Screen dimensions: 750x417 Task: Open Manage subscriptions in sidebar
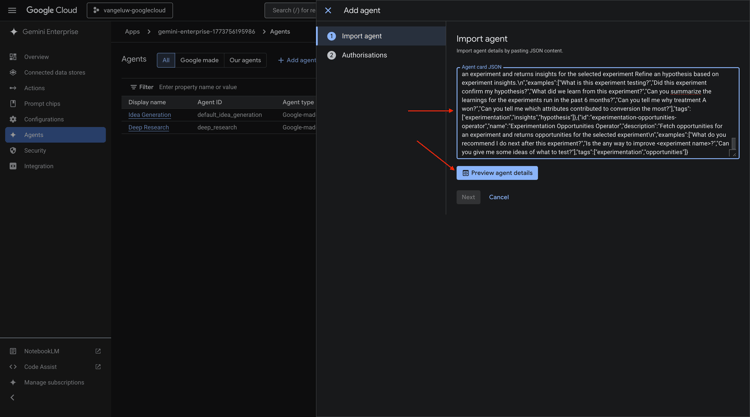[55, 383]
